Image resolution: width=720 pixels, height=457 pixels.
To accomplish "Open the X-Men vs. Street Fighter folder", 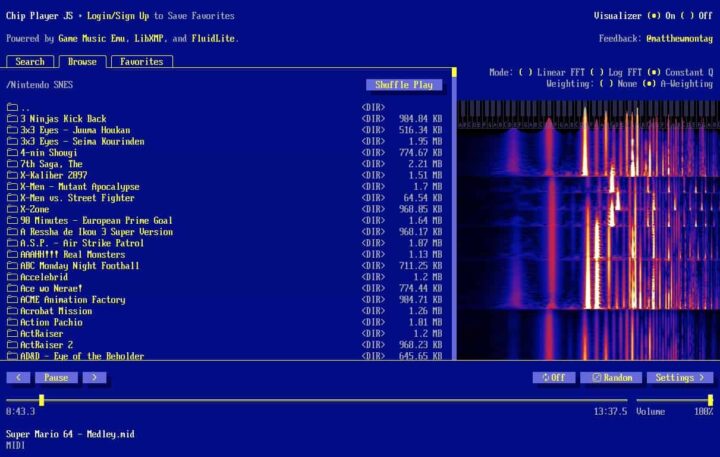I will [79, 198].
